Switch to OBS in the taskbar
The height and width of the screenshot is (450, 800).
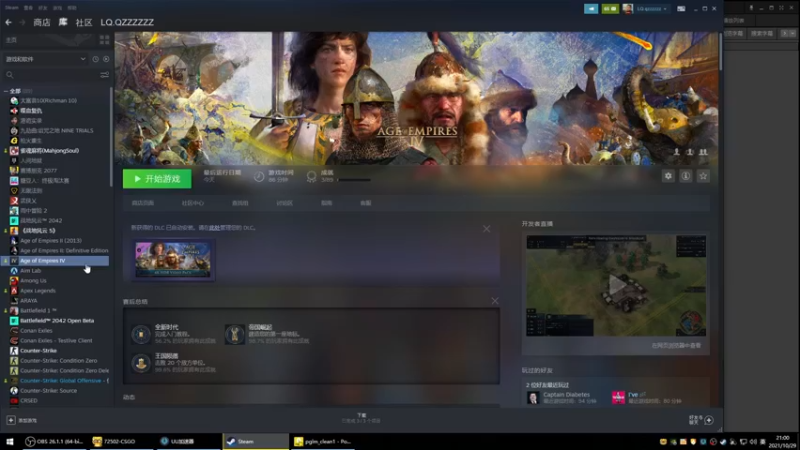point(54,441)
